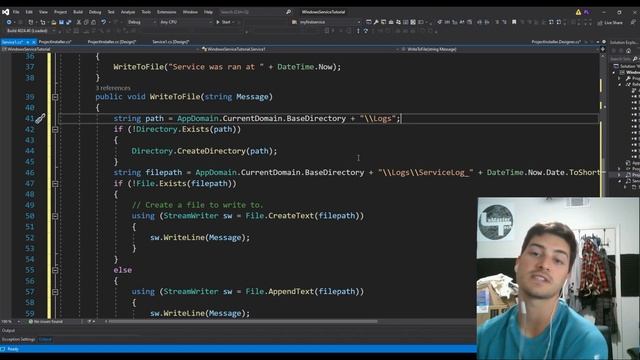Collapse the using block at line 50
640x360 pixels.
(55, 216)
